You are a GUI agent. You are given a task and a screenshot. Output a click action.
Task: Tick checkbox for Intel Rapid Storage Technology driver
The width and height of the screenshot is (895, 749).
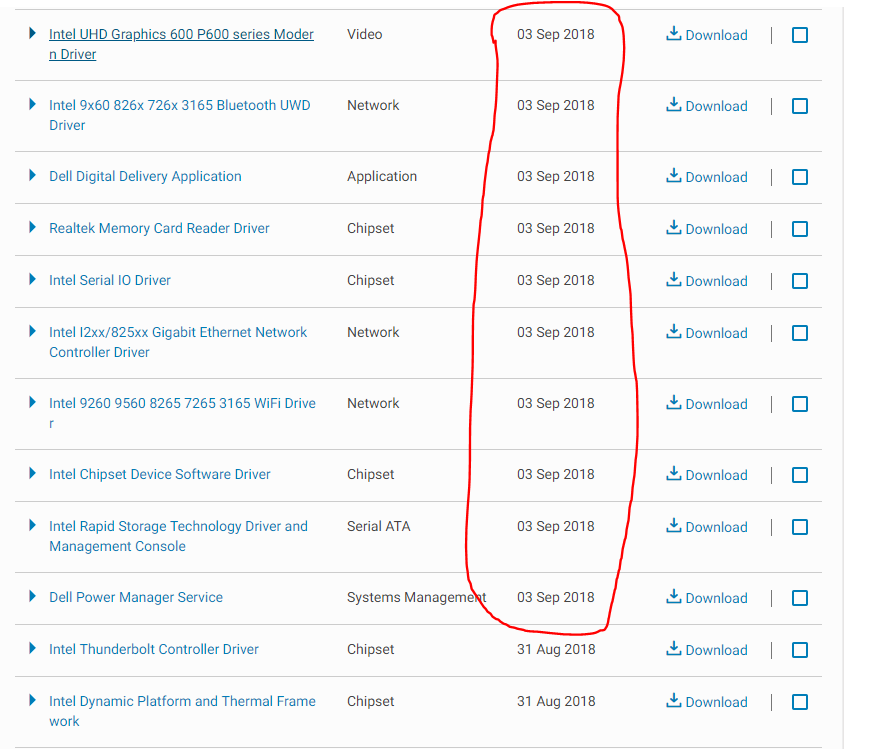tap(800, 527)
